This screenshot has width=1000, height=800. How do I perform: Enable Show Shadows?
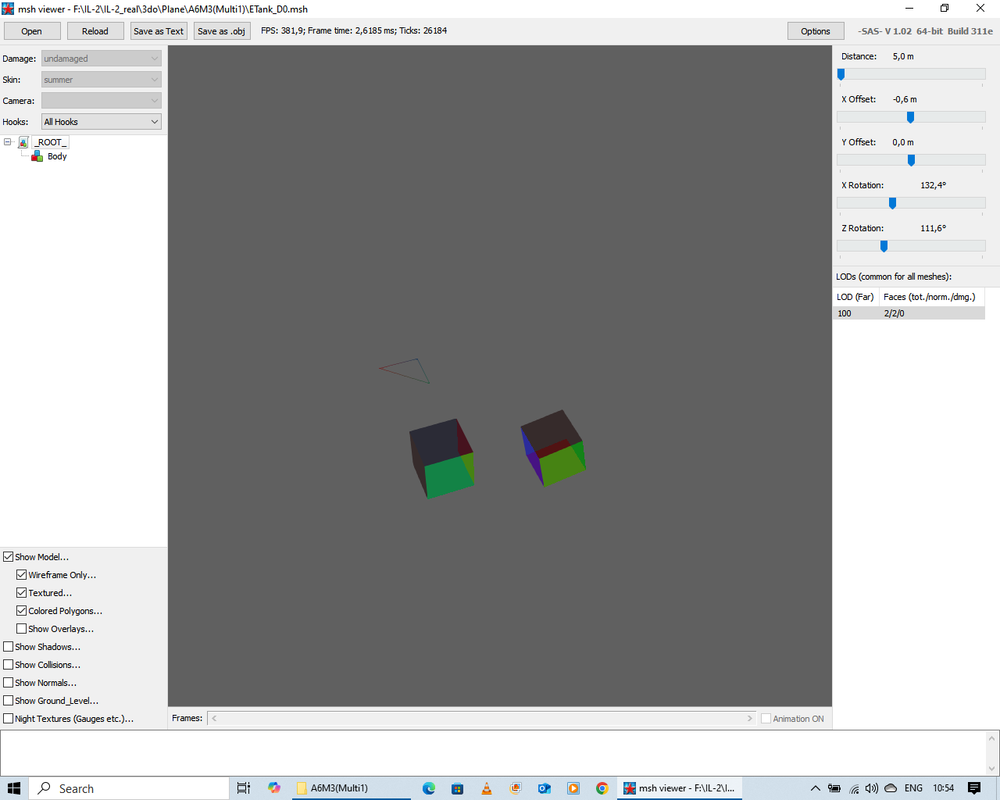[8, 646]
